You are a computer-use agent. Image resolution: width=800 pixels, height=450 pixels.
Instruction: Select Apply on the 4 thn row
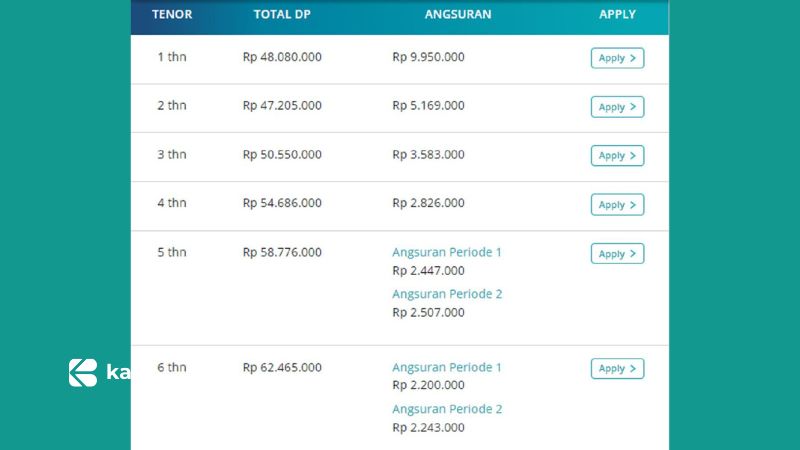(x=617, y=205)
